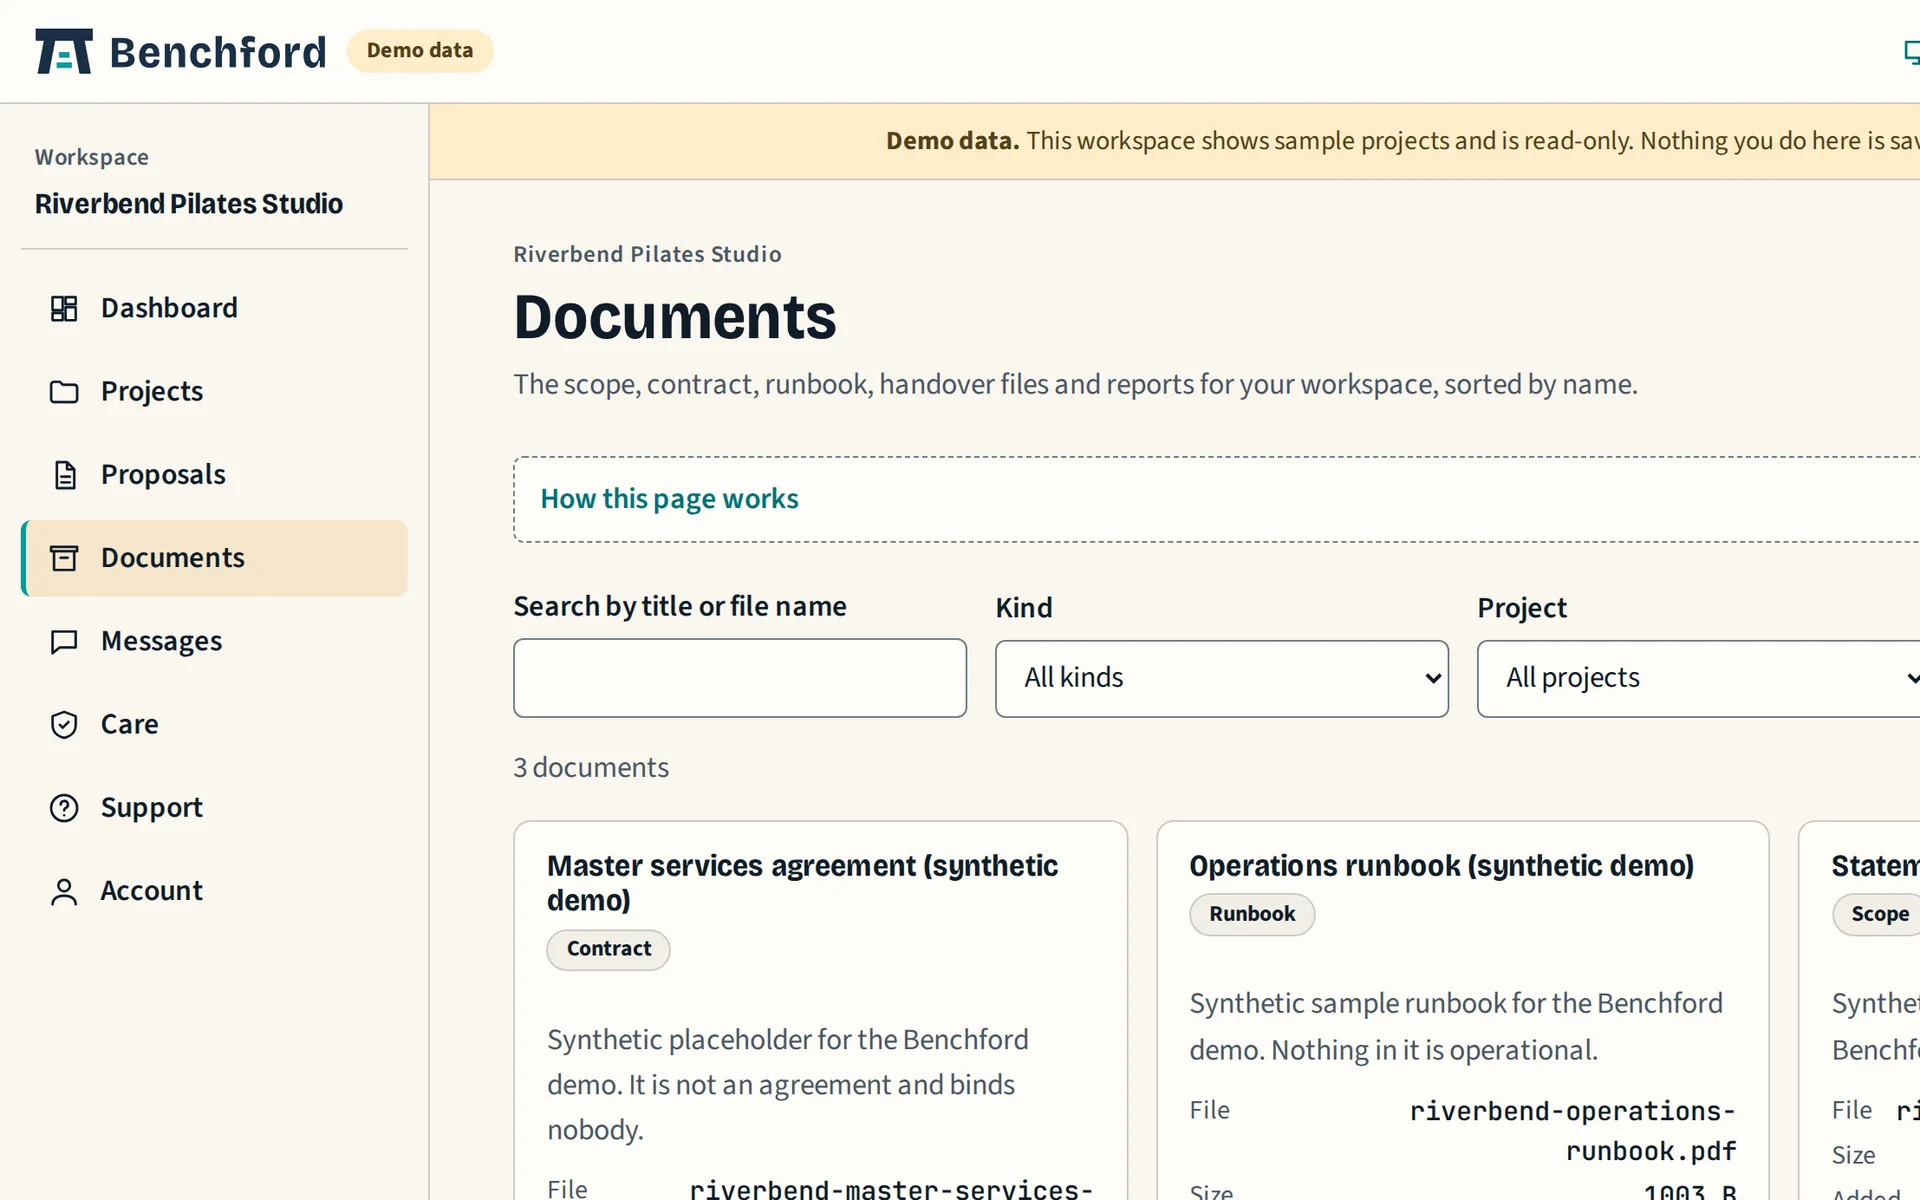Open the All kinds dropdown
Image resolution: width=1920 pixels, height=1200 pixels.
pos(1221,678)
